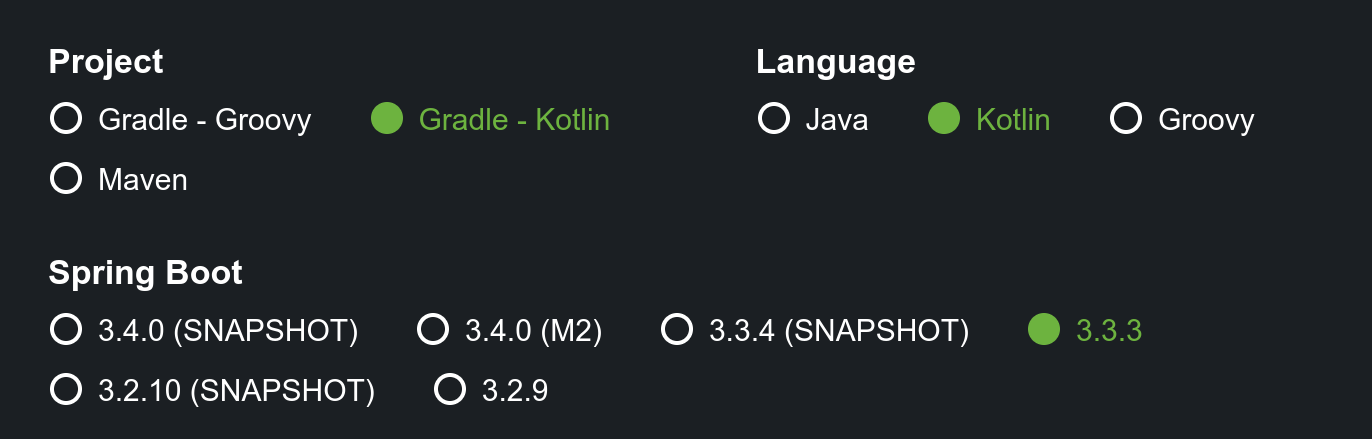Click the Project section heading

[x=106, y=62]
